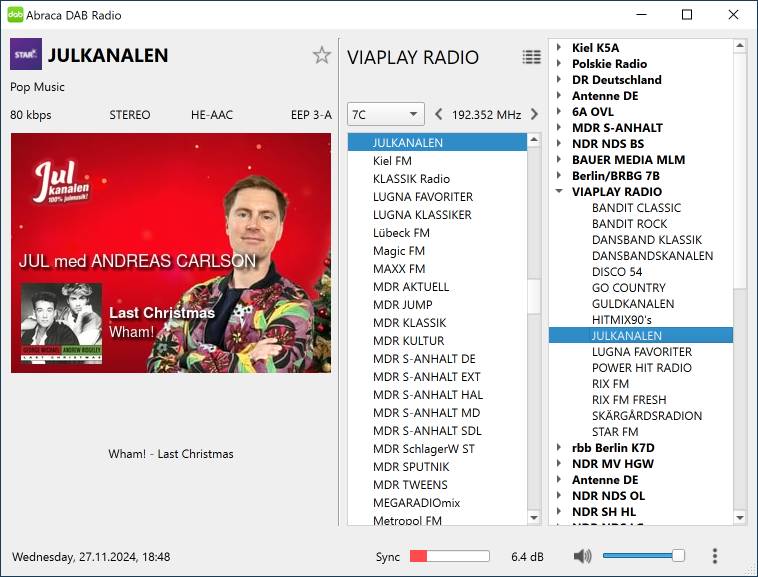Mark JULKANALEN as favorite with star icon

[x=321, y=55]
